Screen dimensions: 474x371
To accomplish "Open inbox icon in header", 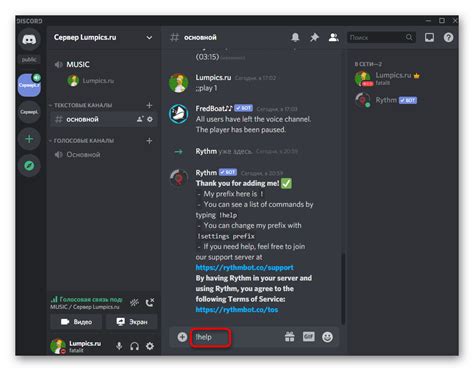I will click(429, 38).
